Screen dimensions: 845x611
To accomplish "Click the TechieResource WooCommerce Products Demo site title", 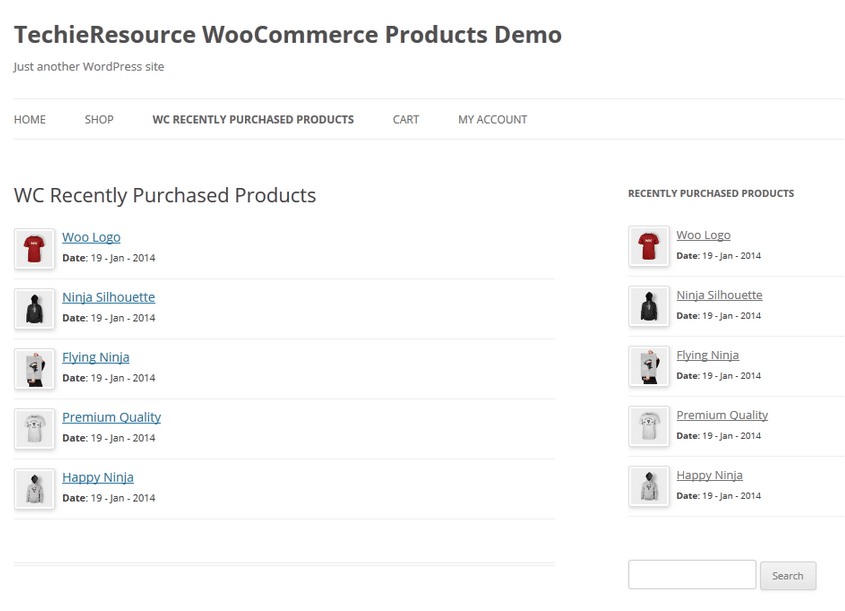I will (288, 34).
